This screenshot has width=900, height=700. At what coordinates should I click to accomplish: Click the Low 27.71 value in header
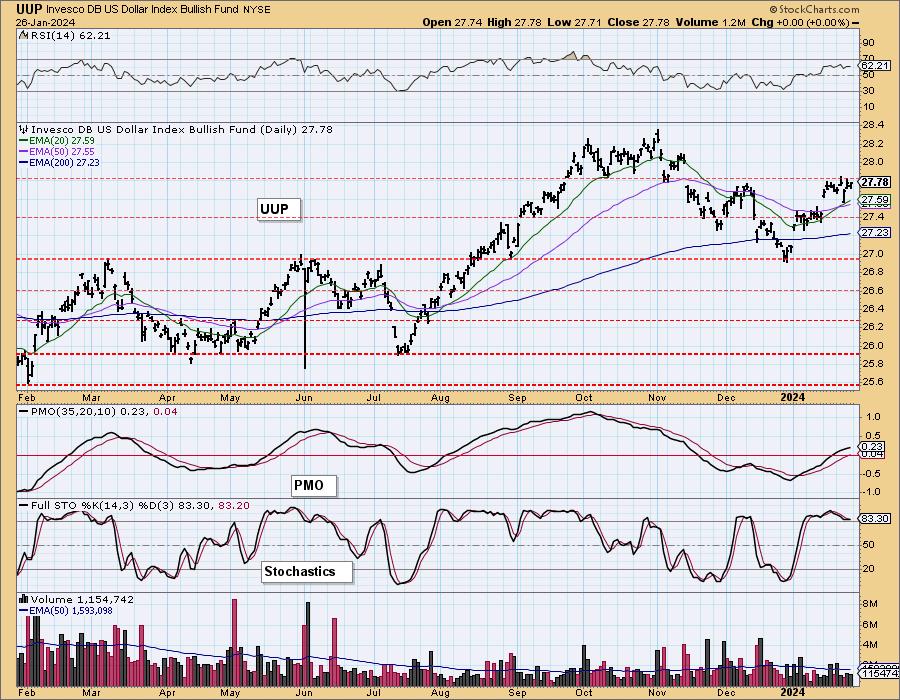pyautogui.click(x=573, y=22)
